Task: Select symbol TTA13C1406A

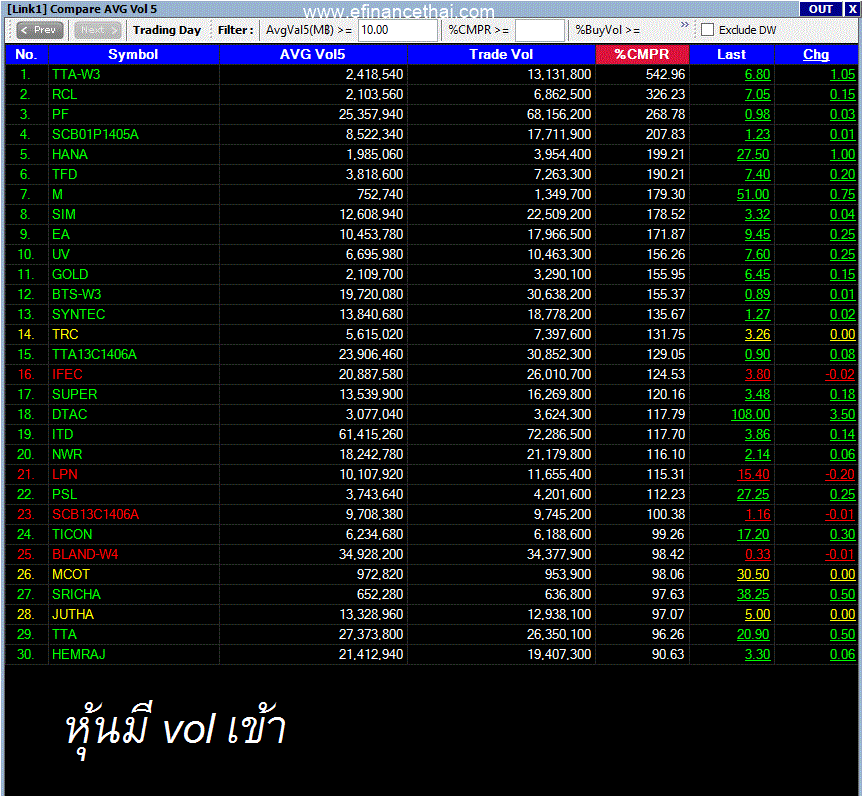Action: (x=94, y=355)
